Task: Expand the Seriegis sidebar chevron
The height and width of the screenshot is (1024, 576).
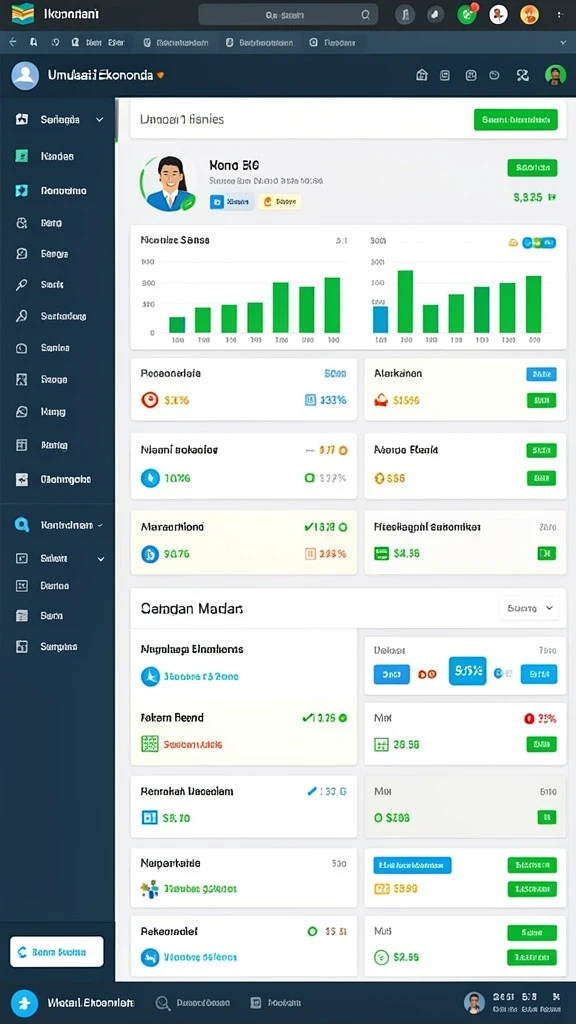Action: coord(100,120)
